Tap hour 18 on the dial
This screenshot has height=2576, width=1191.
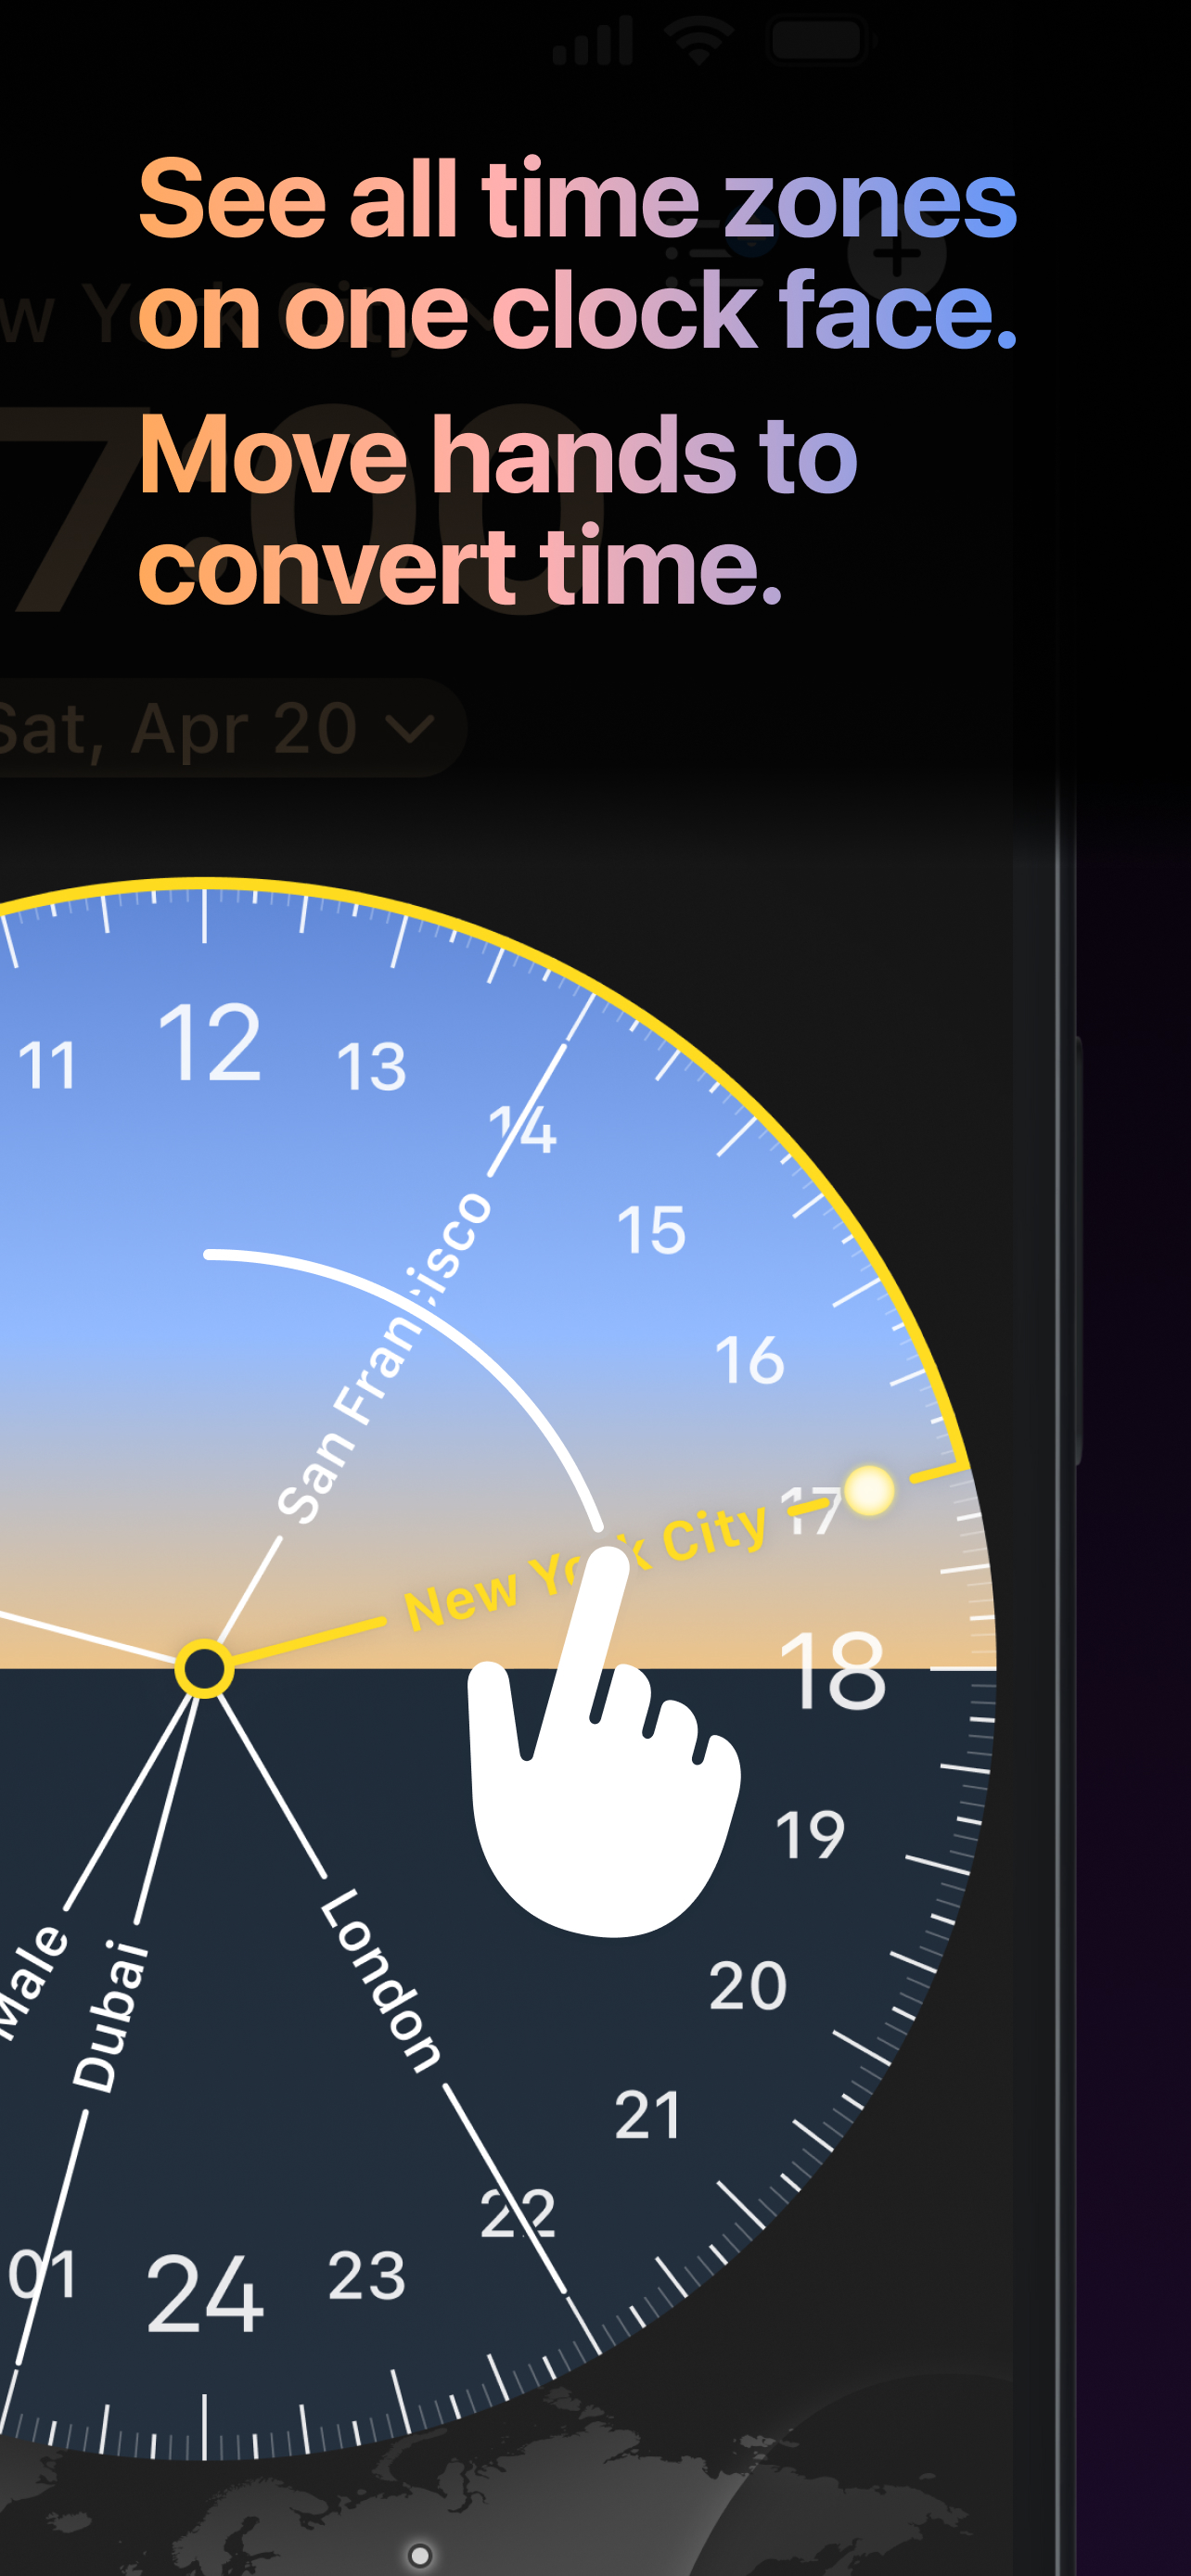point(832,1670)
